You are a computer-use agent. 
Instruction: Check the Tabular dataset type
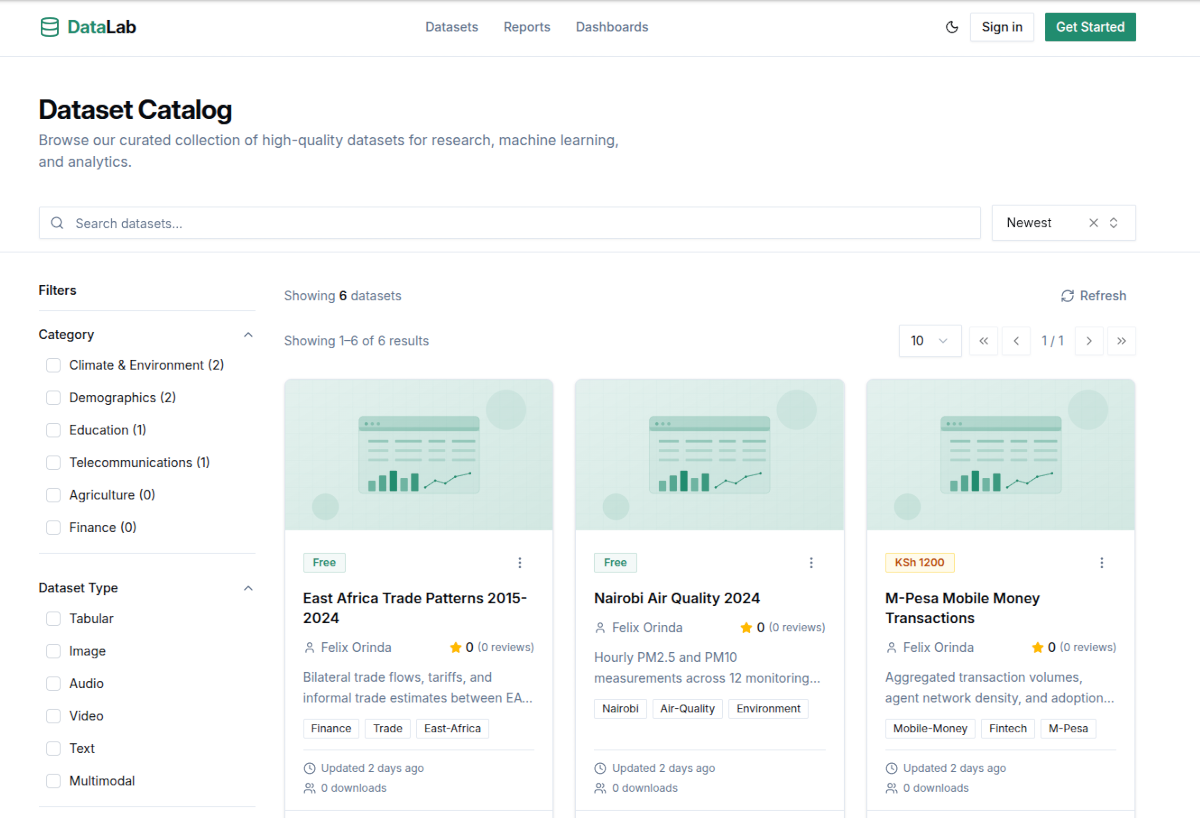54,619
